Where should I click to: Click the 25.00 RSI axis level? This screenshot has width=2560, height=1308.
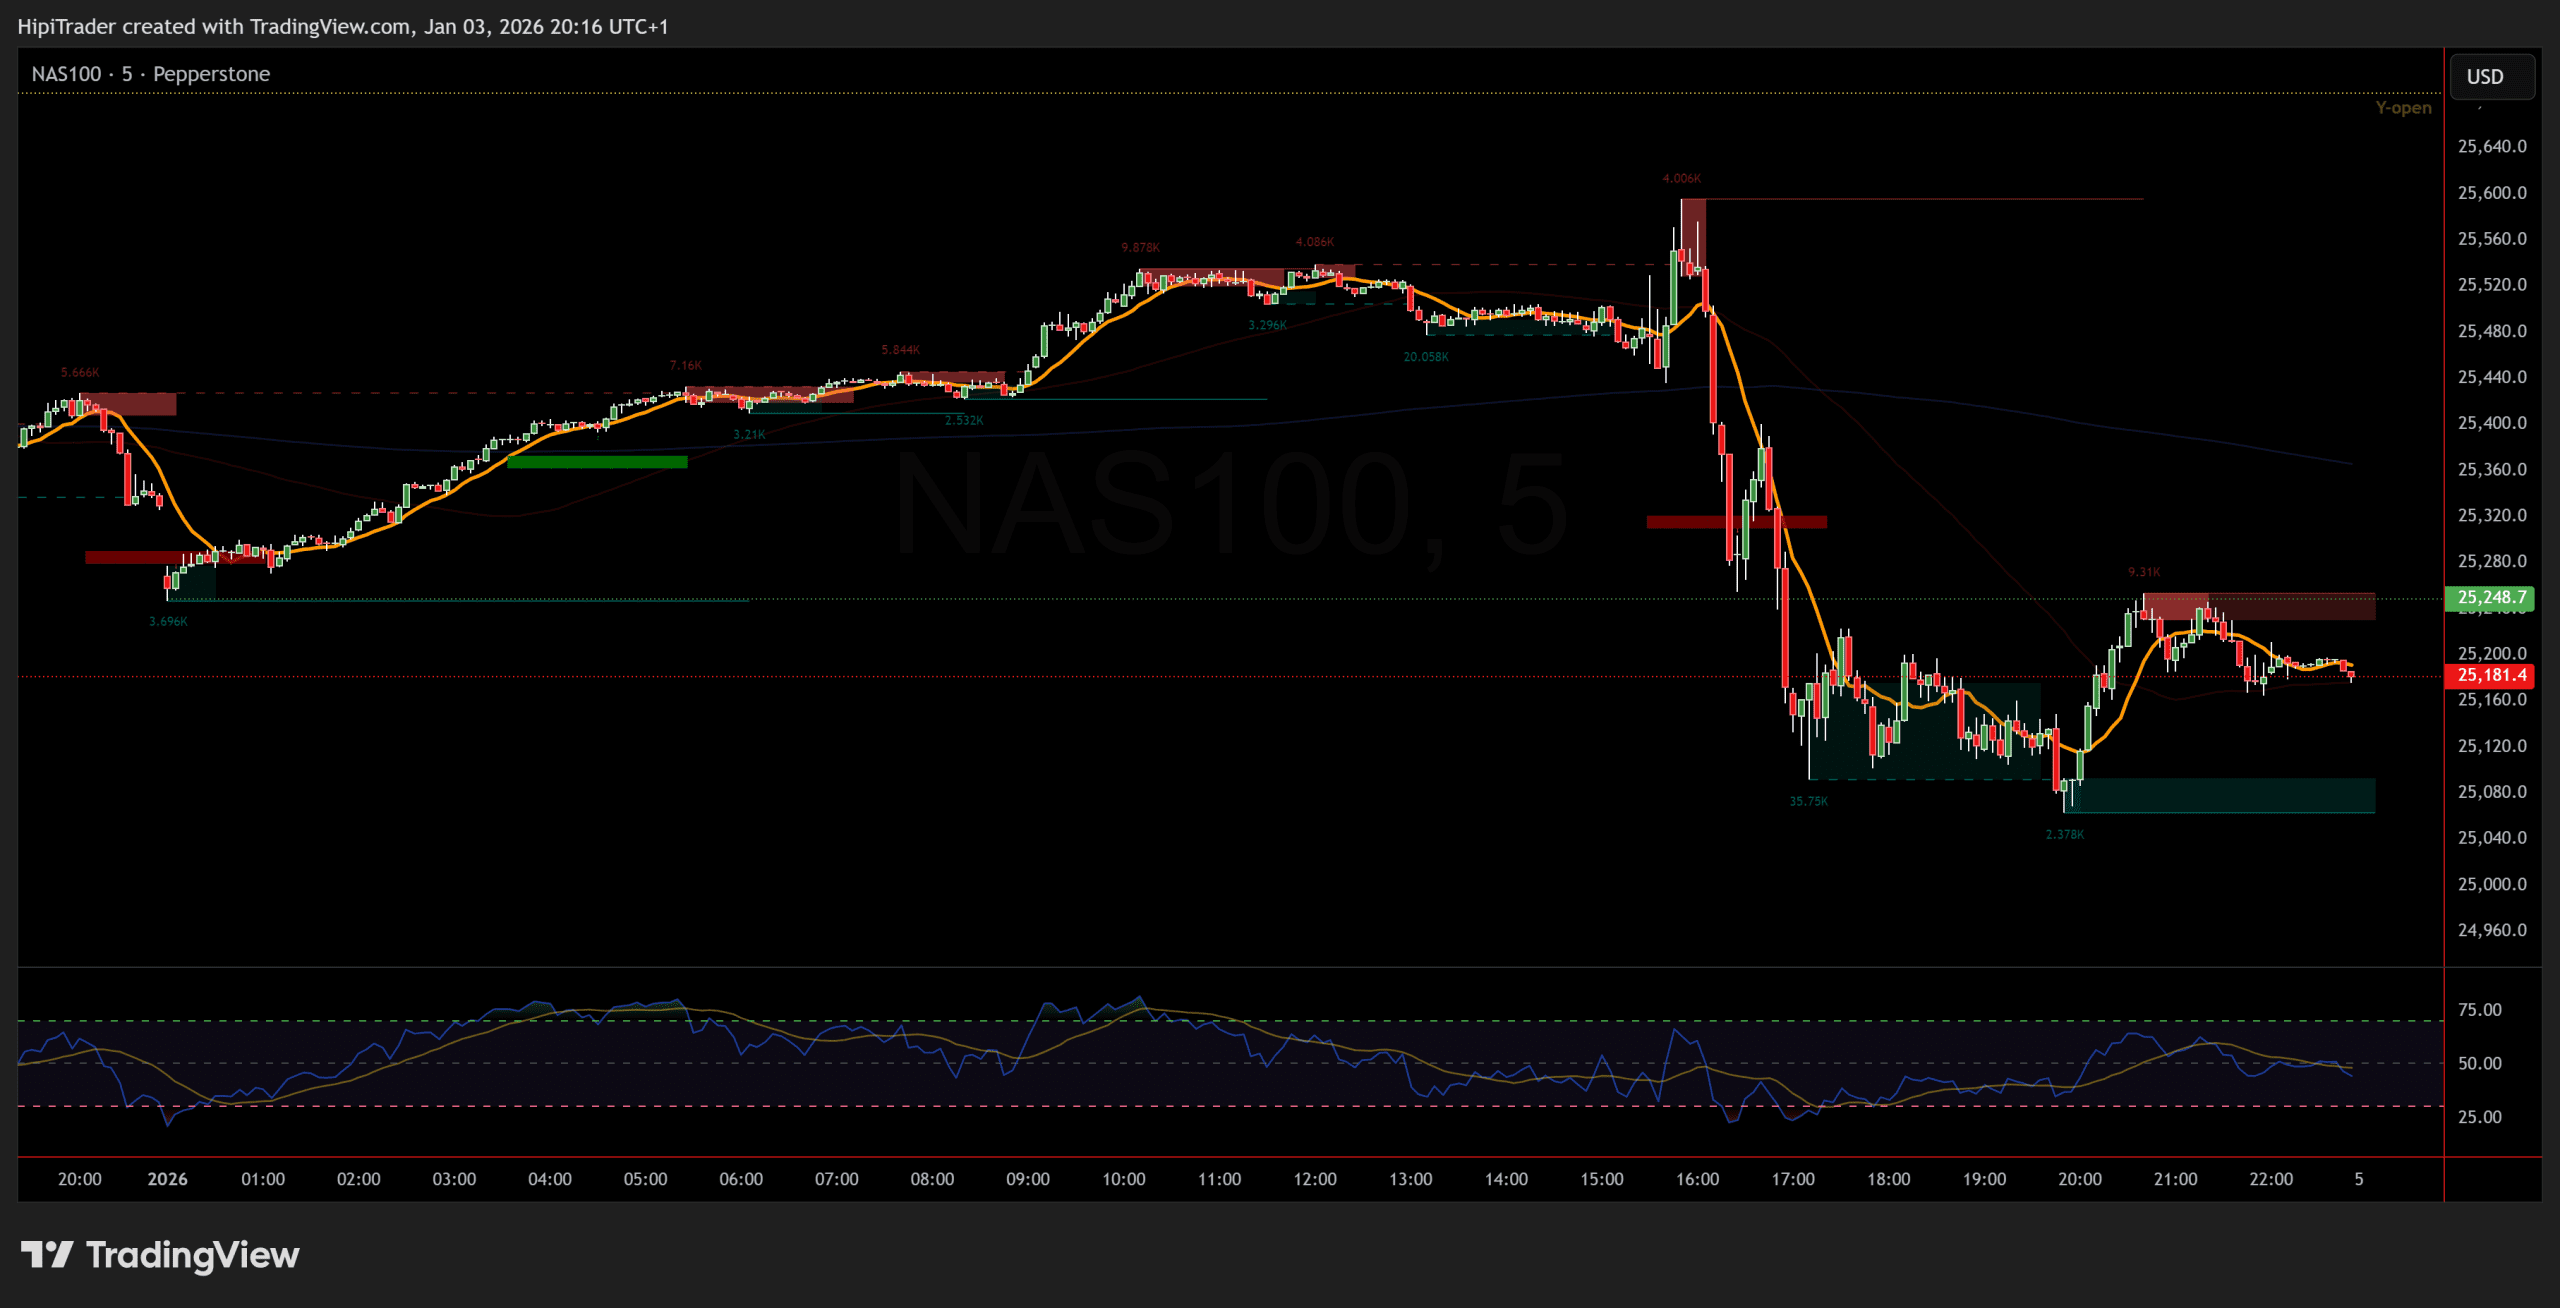(x=2479, y=1117)
